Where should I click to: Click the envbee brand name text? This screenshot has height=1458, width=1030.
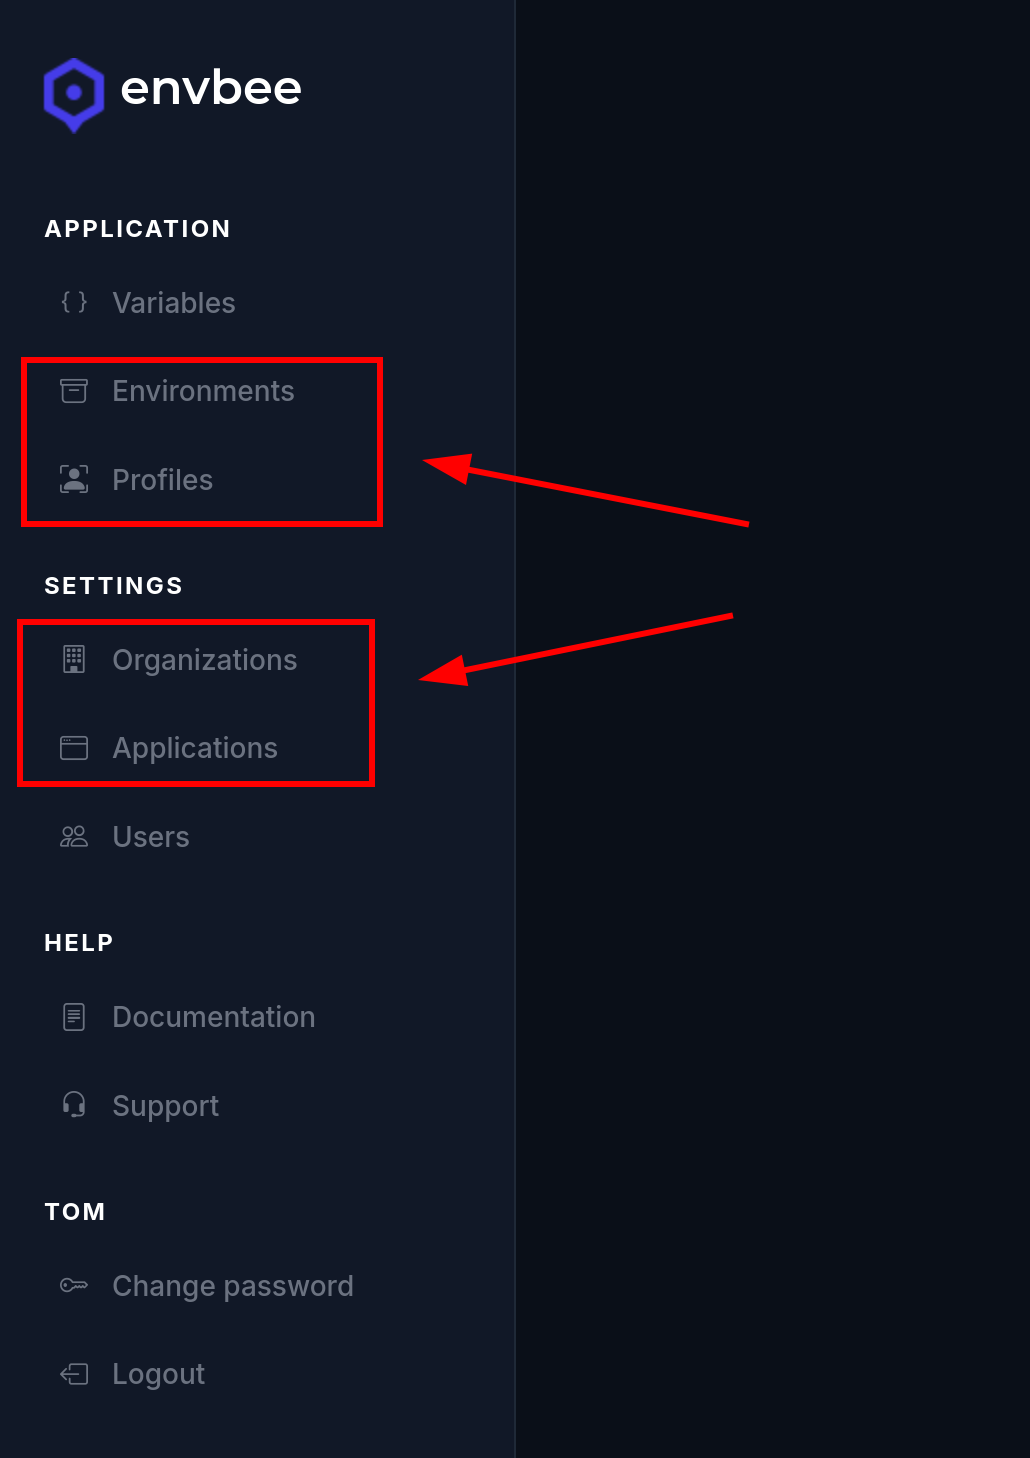[211, 89]
